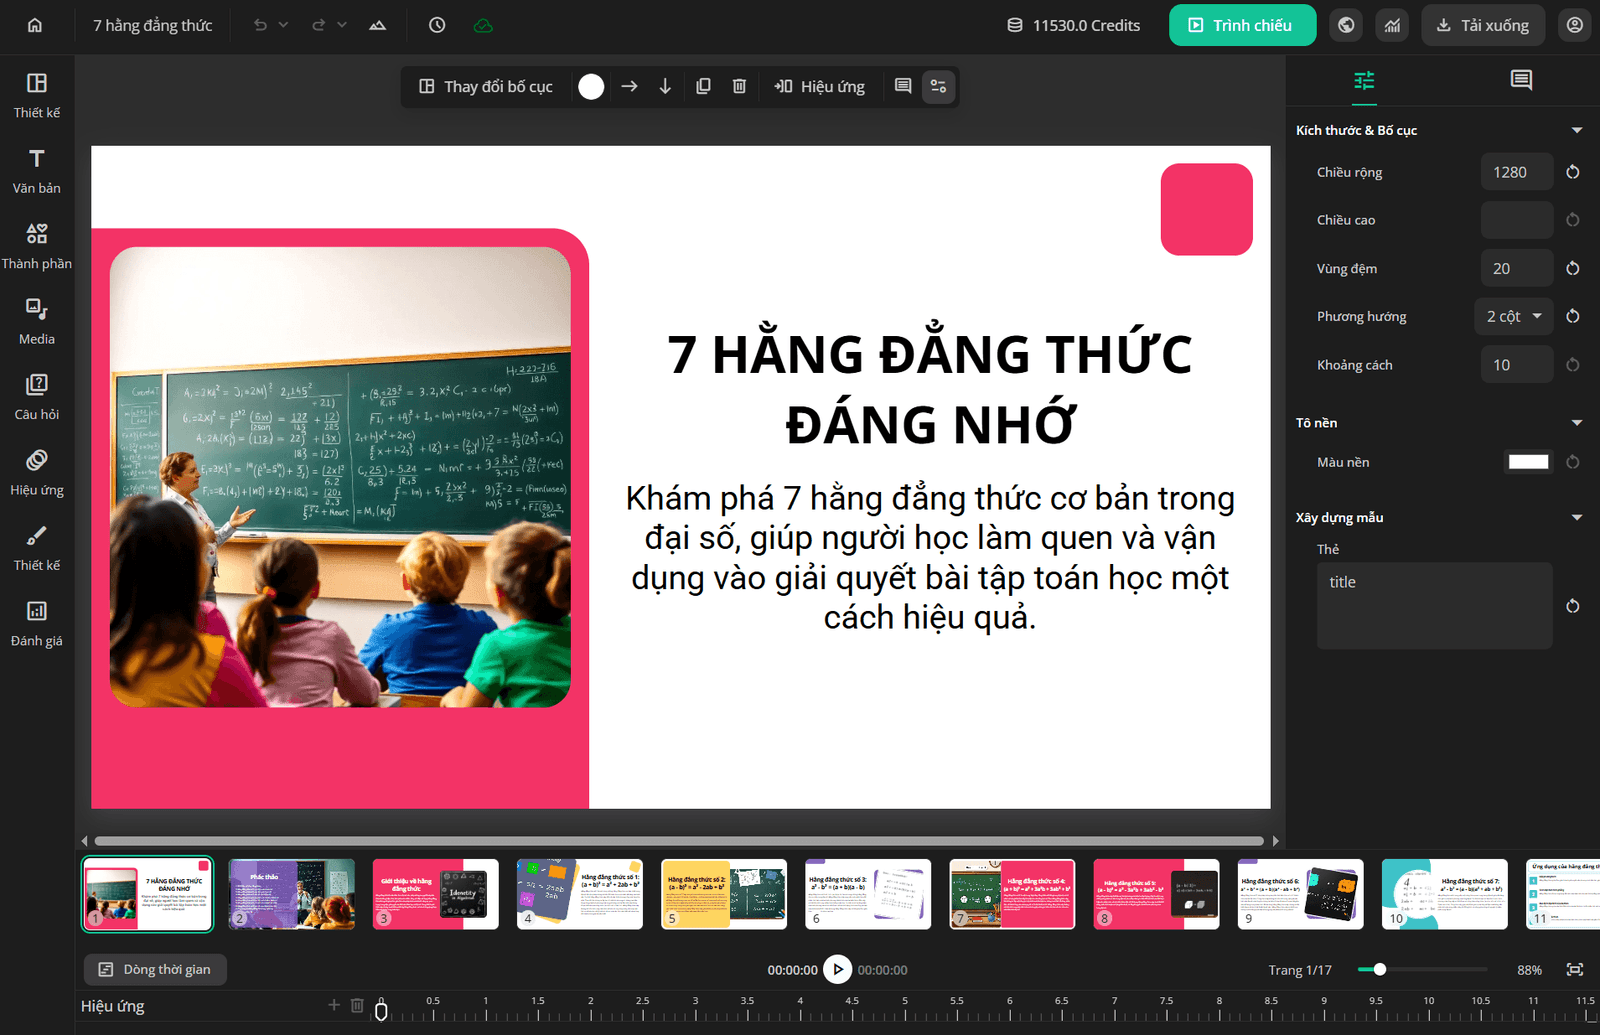The image size is (1600, 1035).
Task: Open the Câu hỏi question panel
Action: click(37, 397)
